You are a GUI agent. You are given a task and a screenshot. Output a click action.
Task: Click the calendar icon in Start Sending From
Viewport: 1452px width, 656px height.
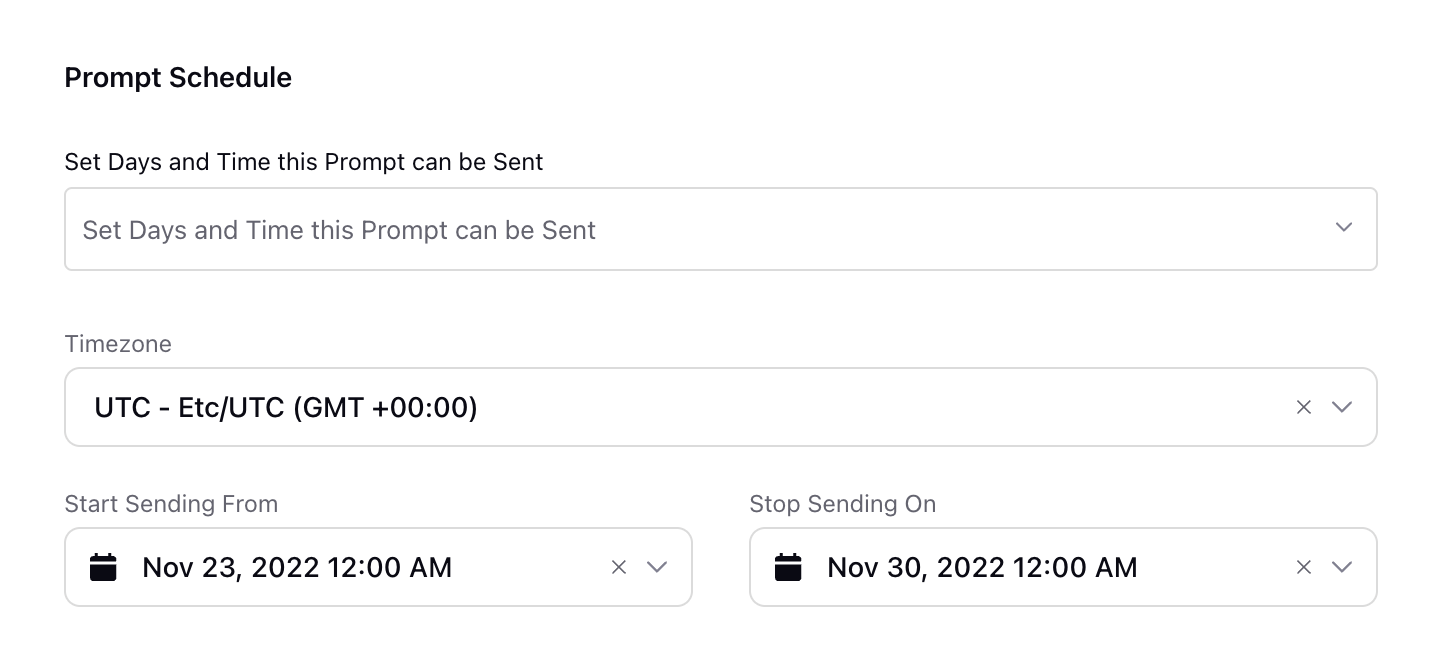pyautogui.click(x=103, y=567)
